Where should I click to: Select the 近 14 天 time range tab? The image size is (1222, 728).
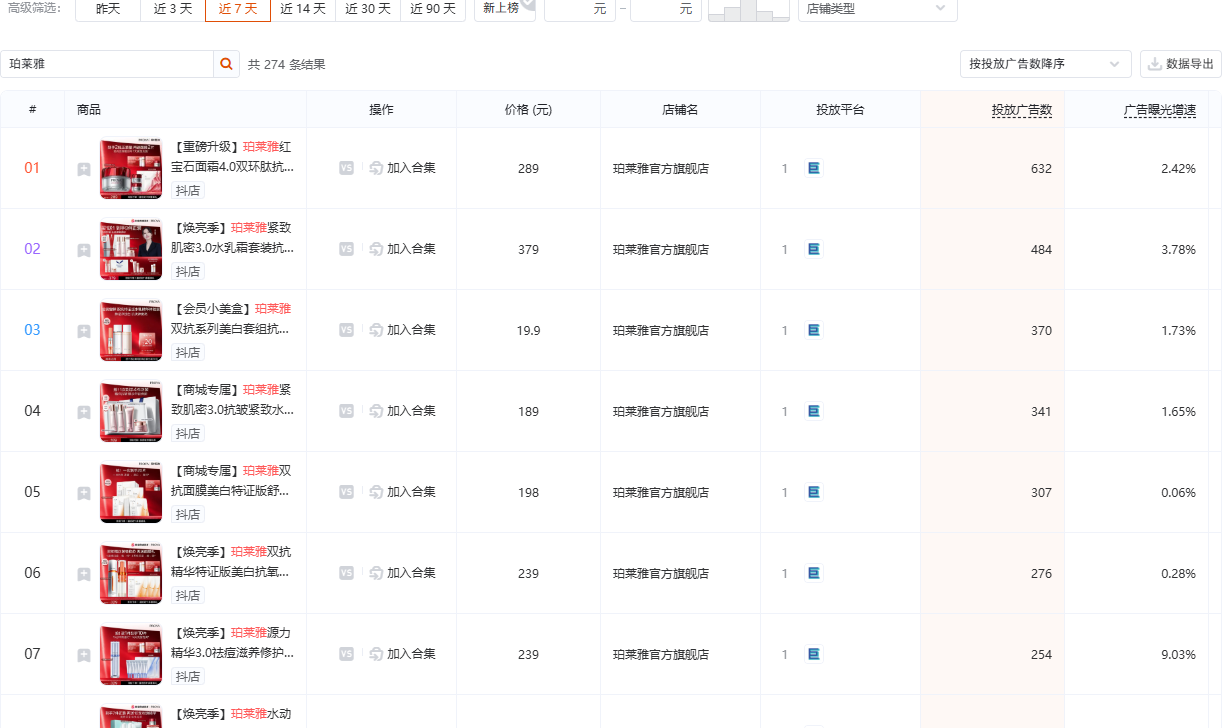302,8
